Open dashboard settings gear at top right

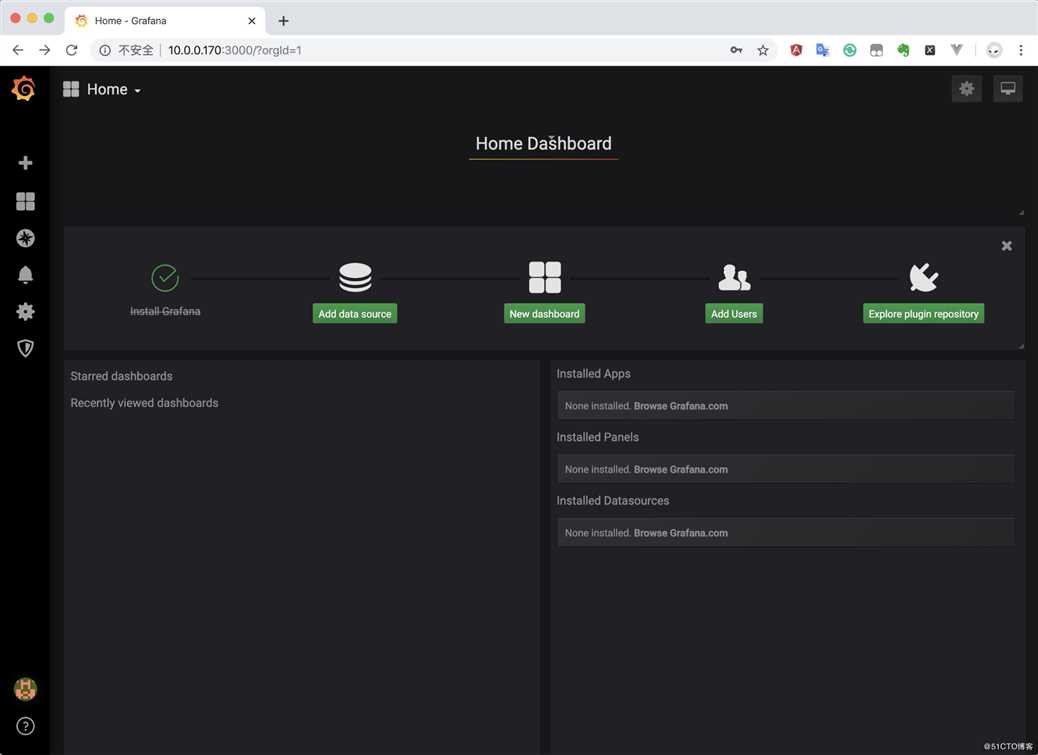tap(967, 89)
